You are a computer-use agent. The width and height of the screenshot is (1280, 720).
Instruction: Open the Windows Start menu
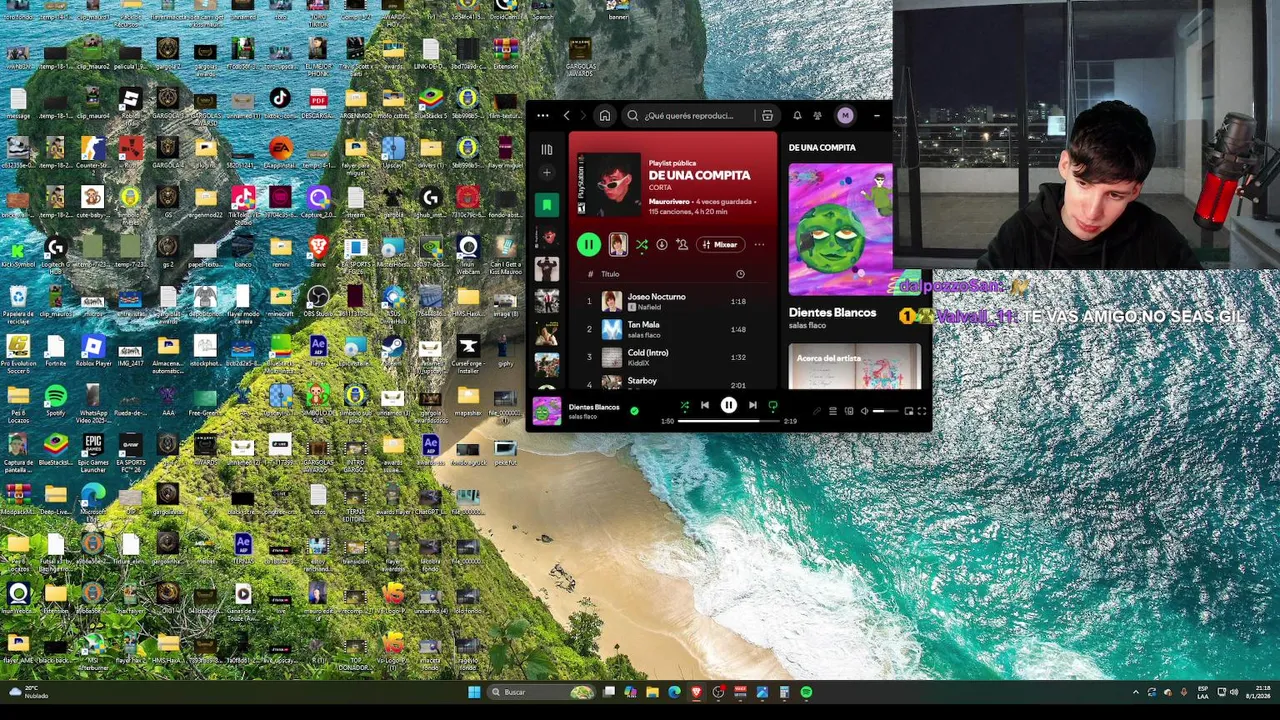(x=474, y=692)
